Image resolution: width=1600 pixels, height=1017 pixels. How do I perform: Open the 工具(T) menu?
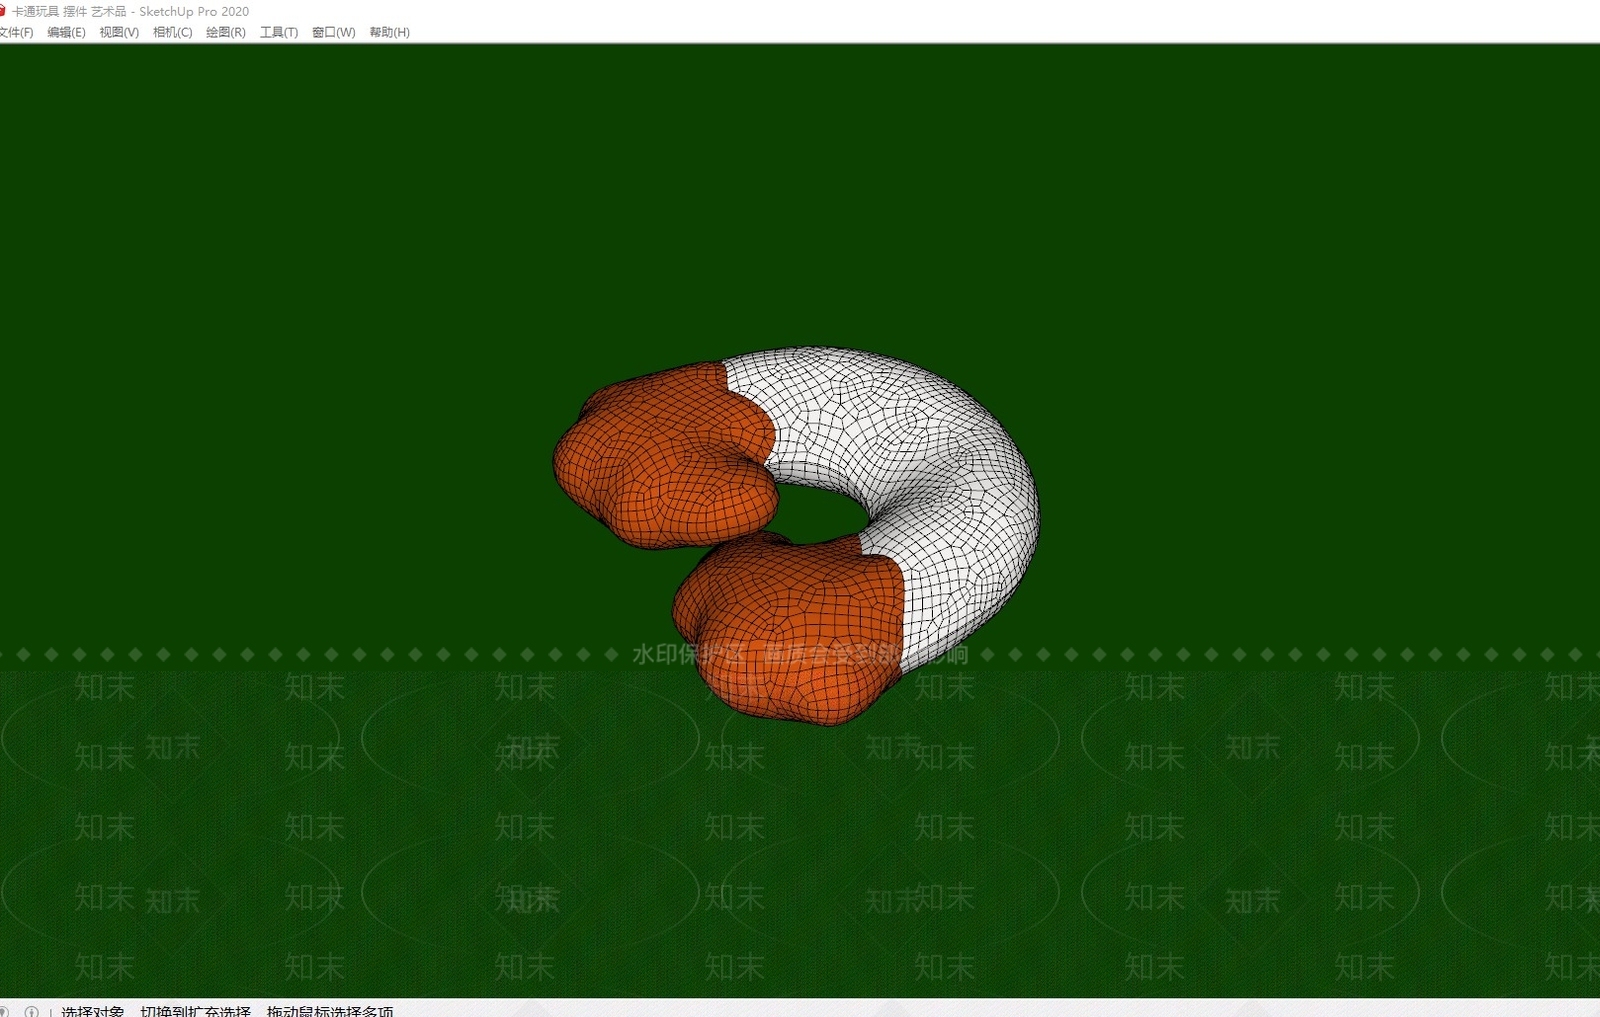(279, 32)
